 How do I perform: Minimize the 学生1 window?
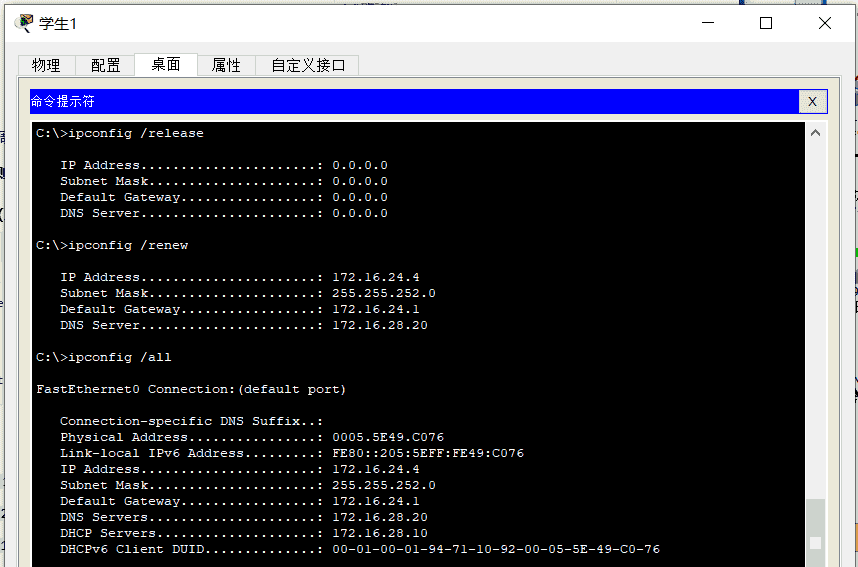point(707,23)
